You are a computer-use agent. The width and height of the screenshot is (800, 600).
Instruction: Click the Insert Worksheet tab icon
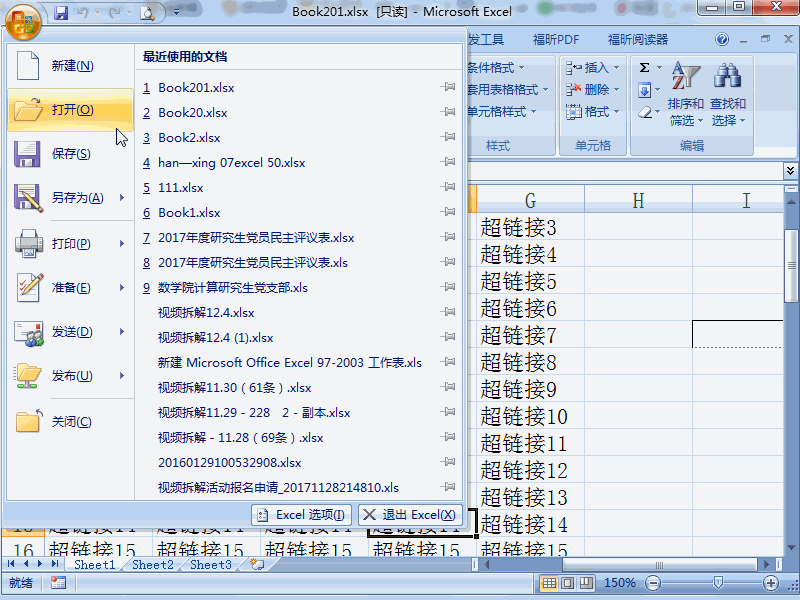[x=258, y=564]
